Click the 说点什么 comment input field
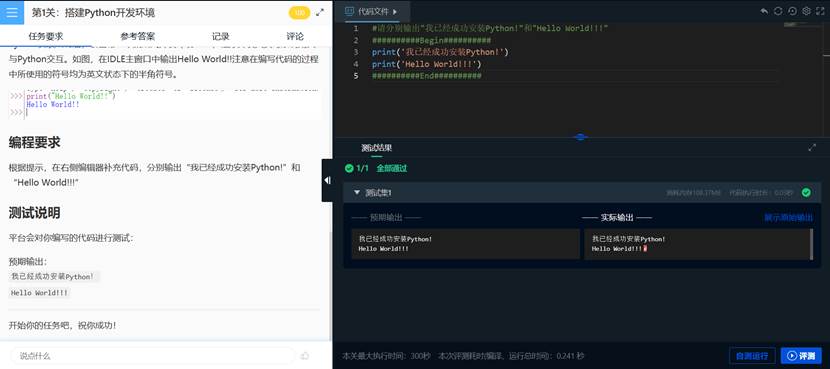This screenshot has height=369, width=830. 152,356
